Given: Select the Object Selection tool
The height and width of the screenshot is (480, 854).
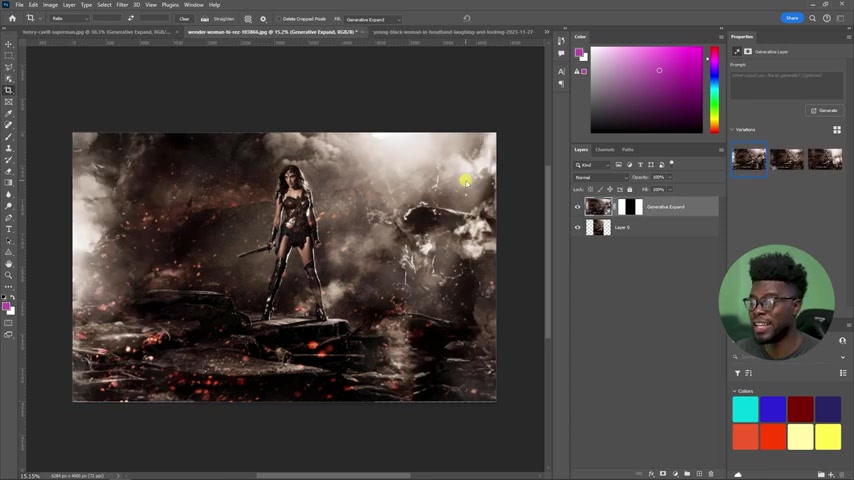Looking at the screenshot, I should (x=8, y=78).
